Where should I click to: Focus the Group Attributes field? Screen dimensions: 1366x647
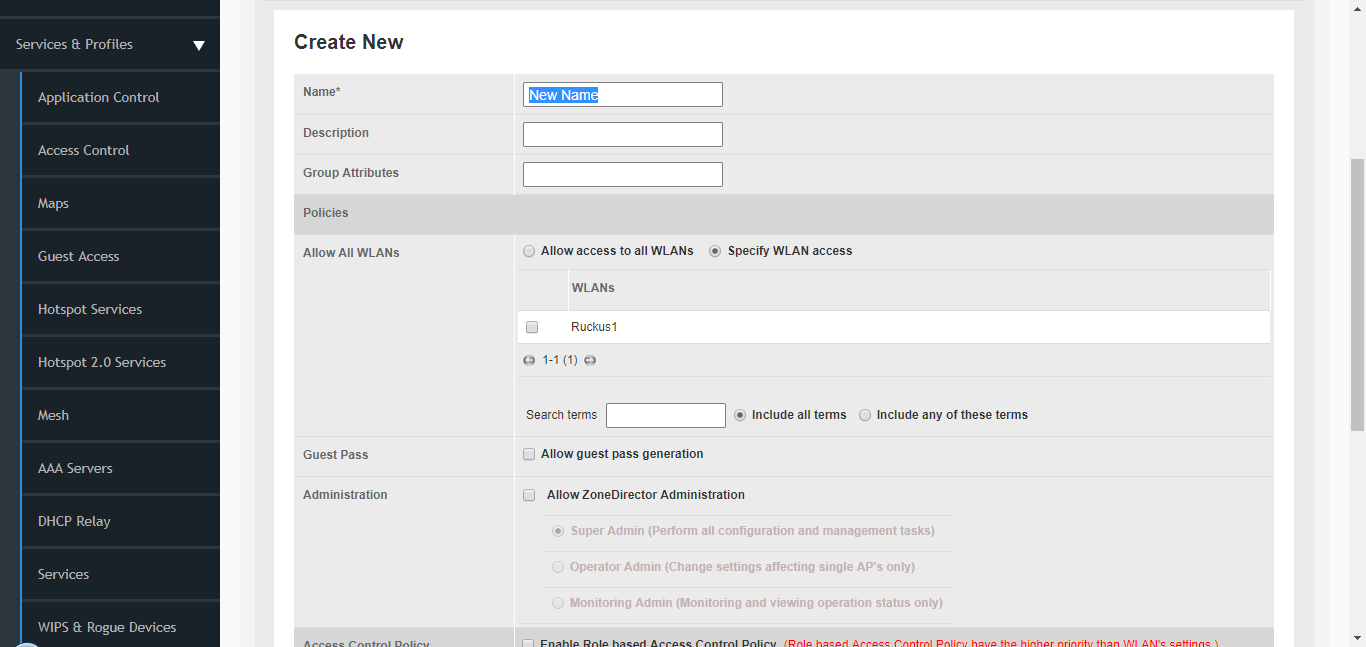click(622, 175)
